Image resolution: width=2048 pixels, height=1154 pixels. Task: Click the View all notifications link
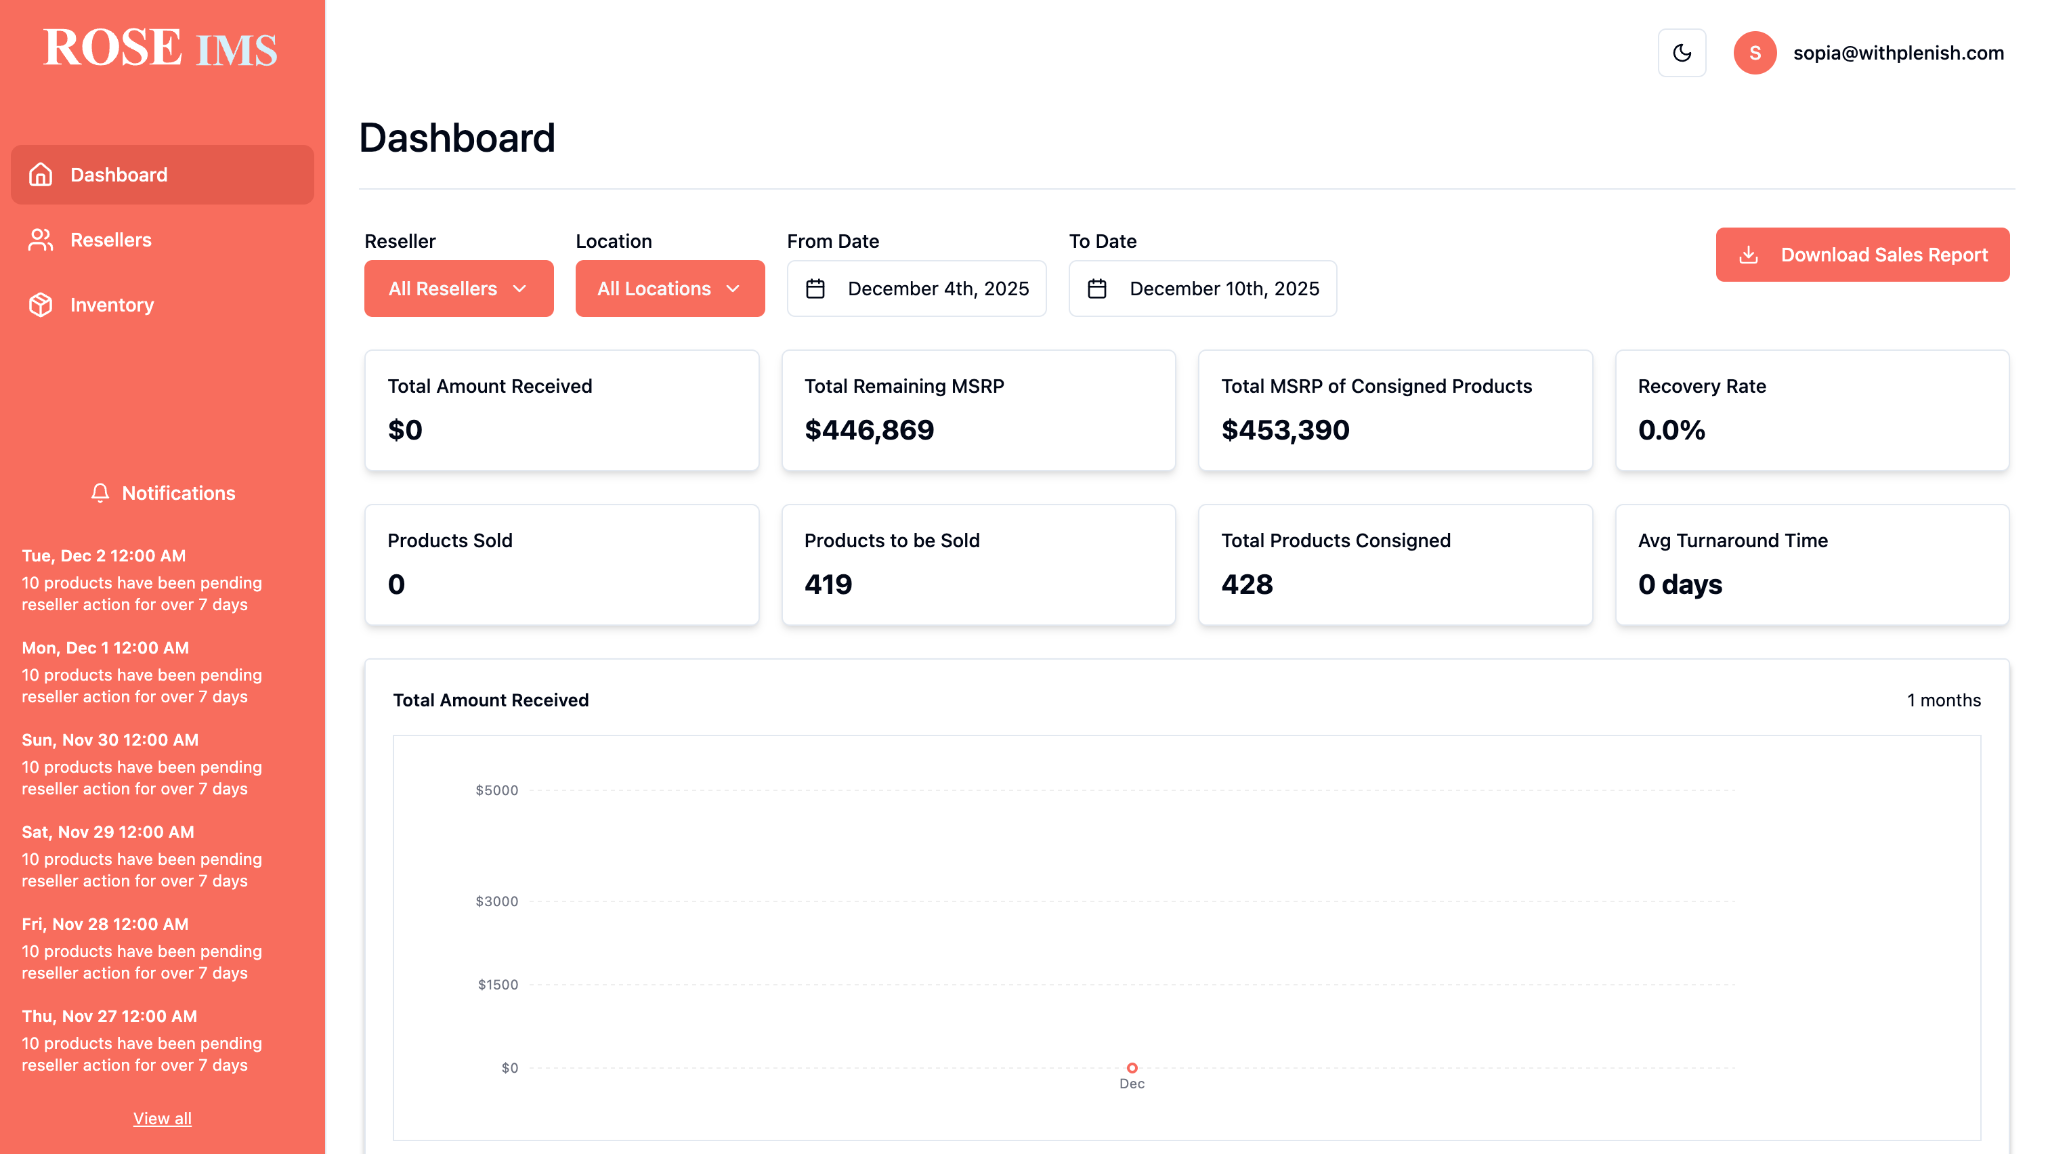(162, 1117)
